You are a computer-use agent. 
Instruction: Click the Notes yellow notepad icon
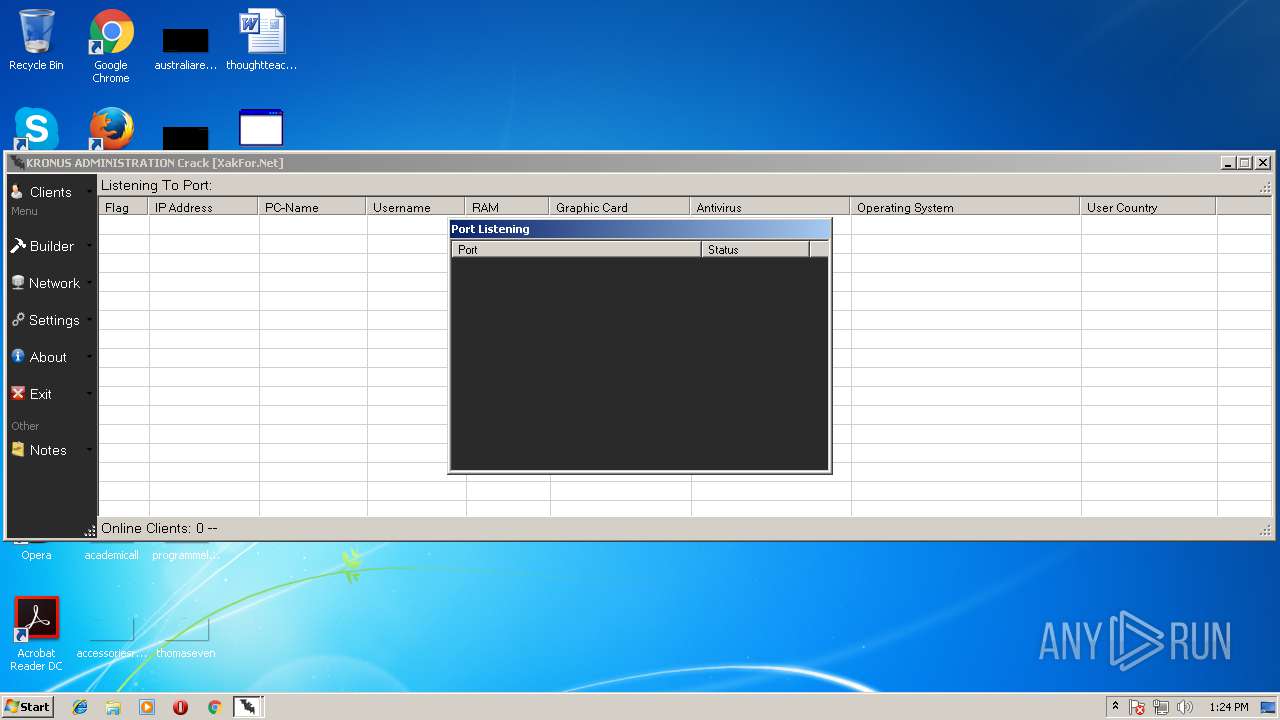pos(17,449)
